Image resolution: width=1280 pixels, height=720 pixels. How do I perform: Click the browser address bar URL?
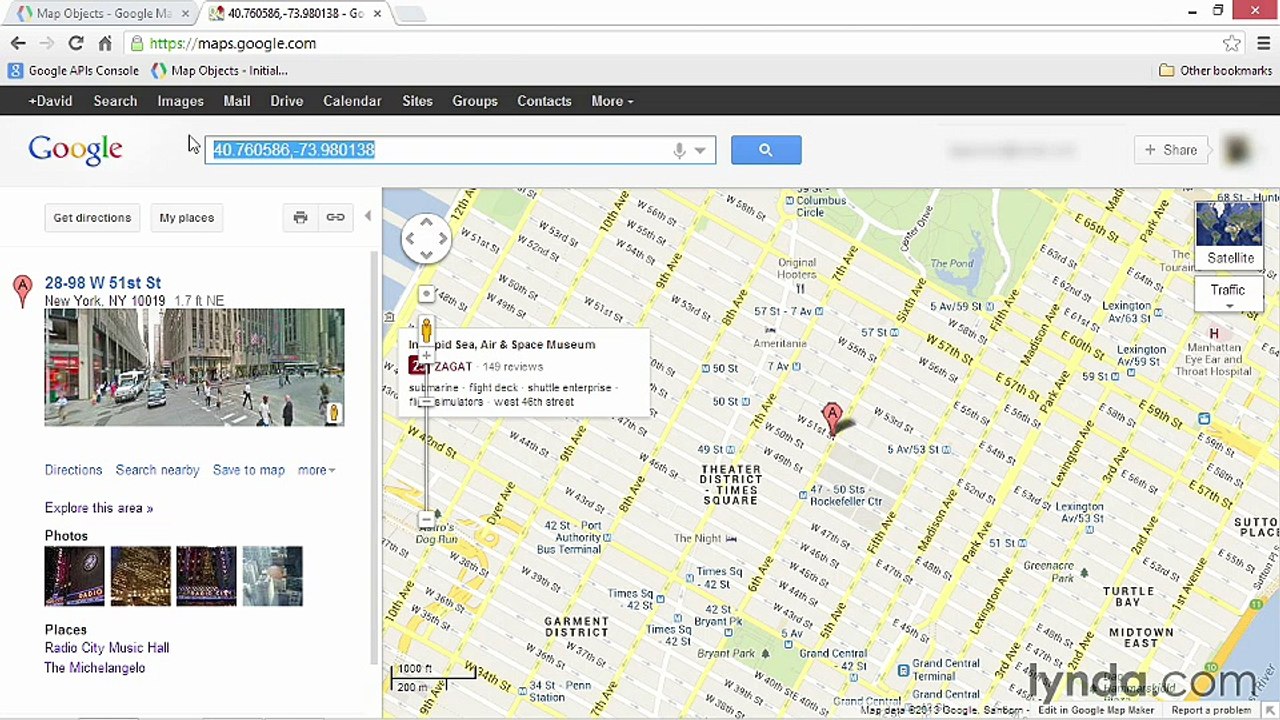(x=233, y=43)
